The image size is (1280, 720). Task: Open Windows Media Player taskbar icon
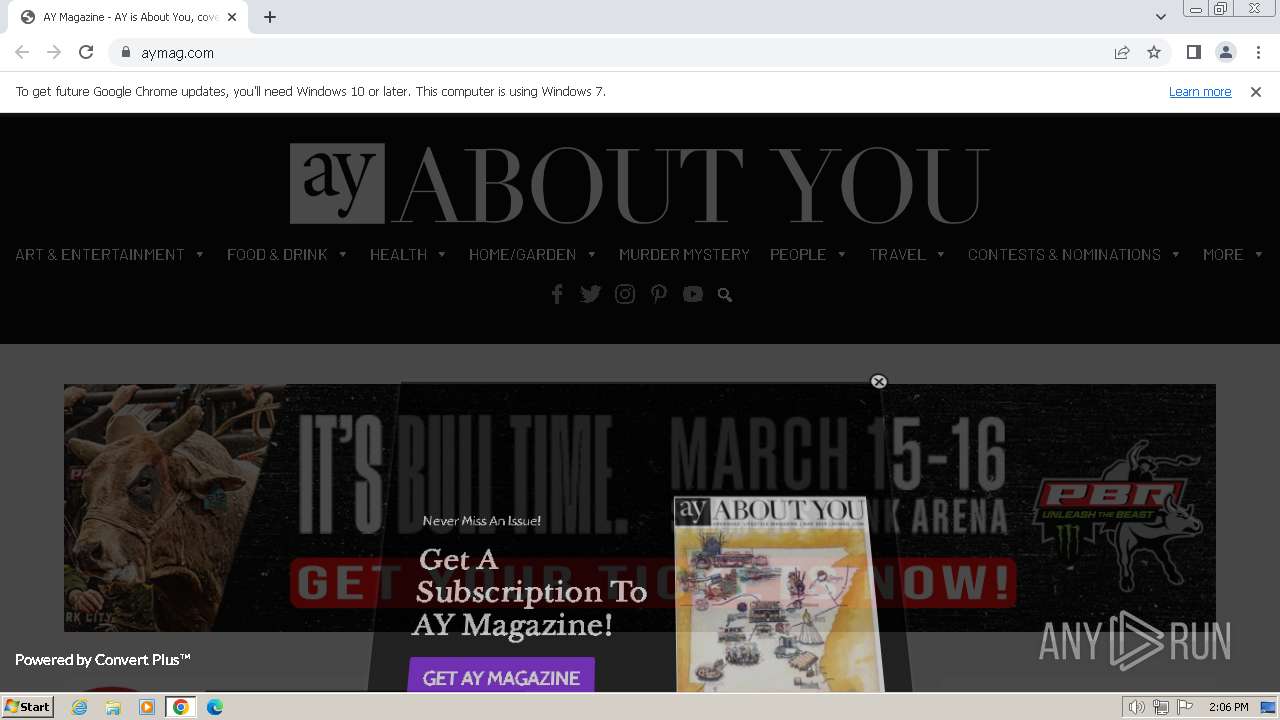[x=147, y=707]
